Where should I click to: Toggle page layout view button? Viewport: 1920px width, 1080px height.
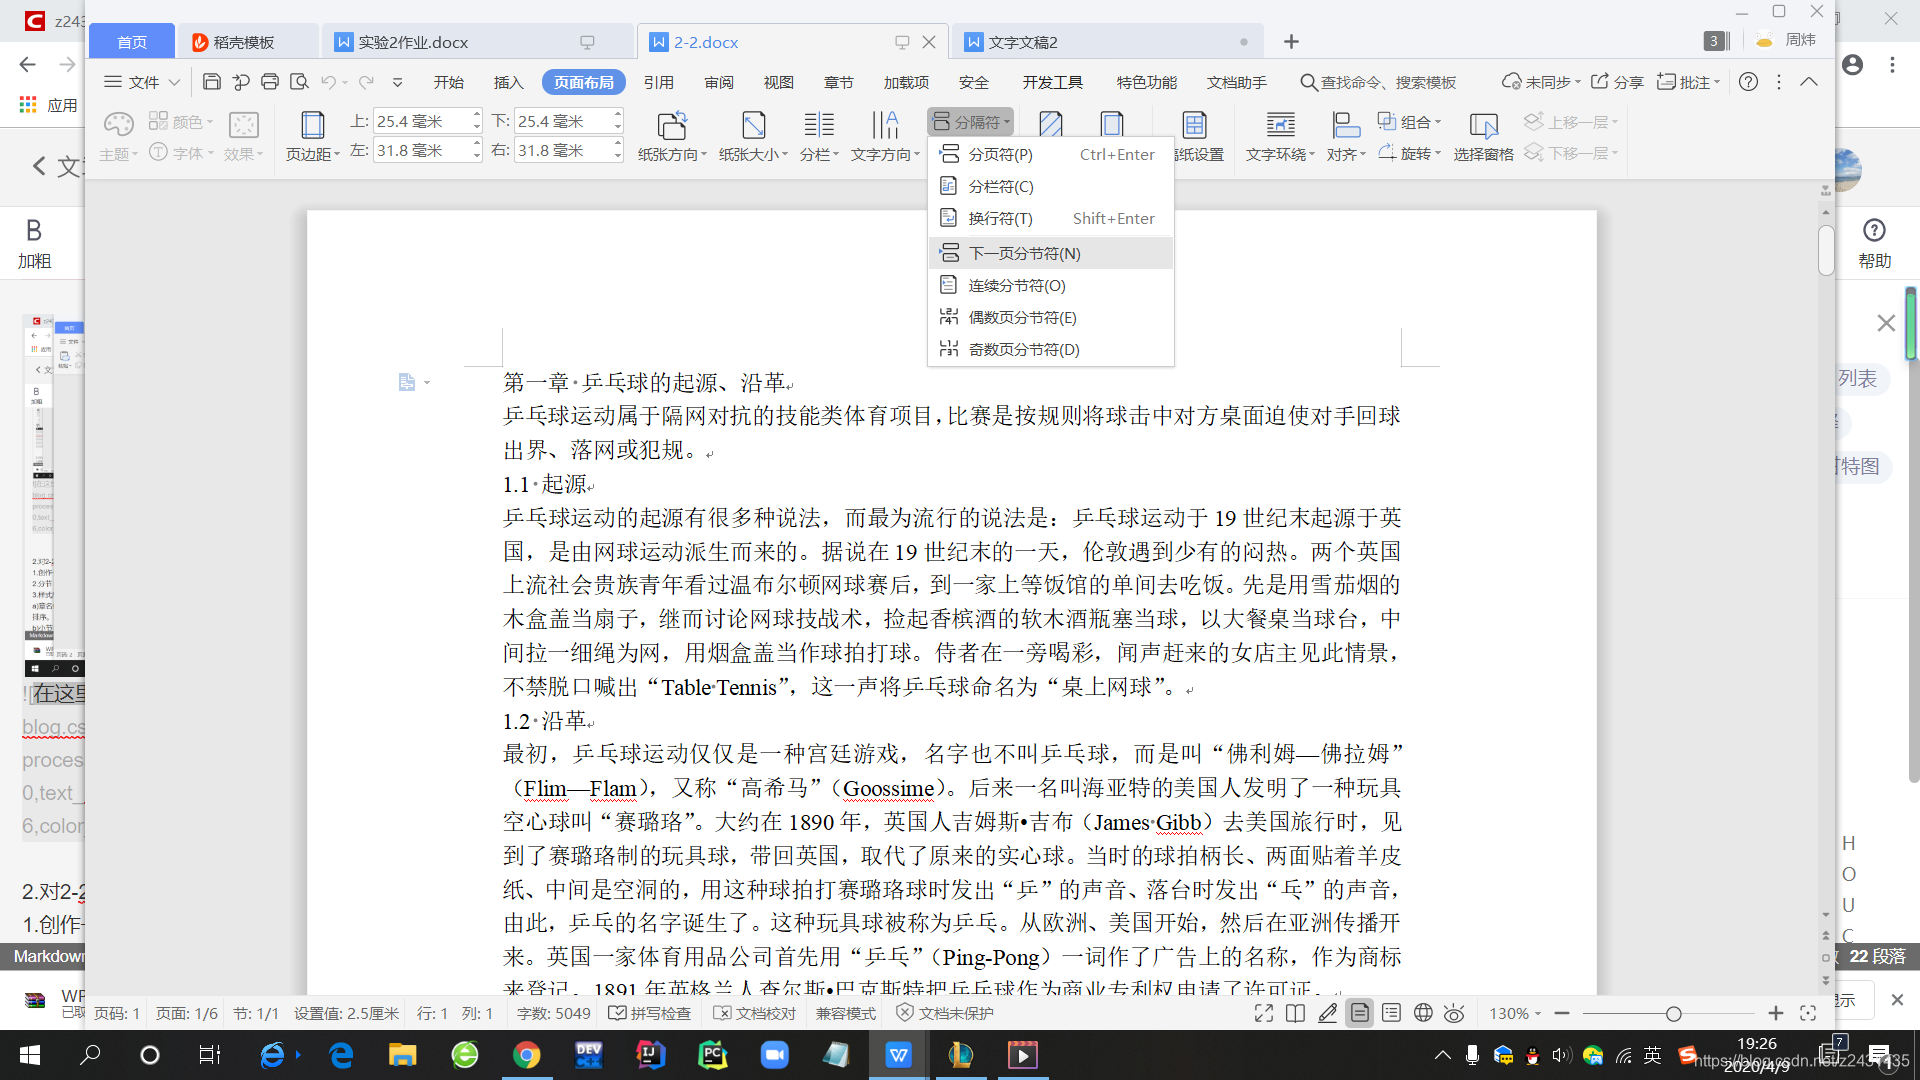[1359, 1013]
